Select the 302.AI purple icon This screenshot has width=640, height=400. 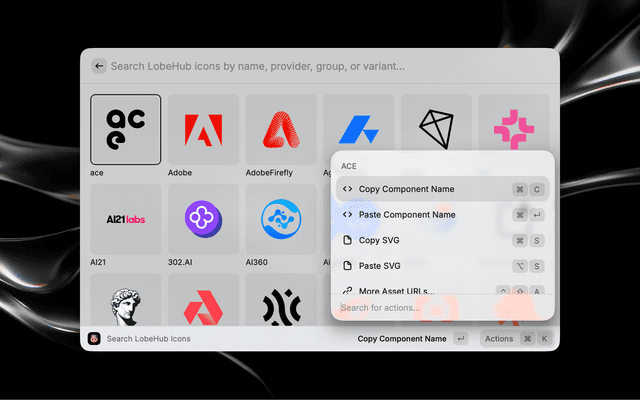point(202,218)
